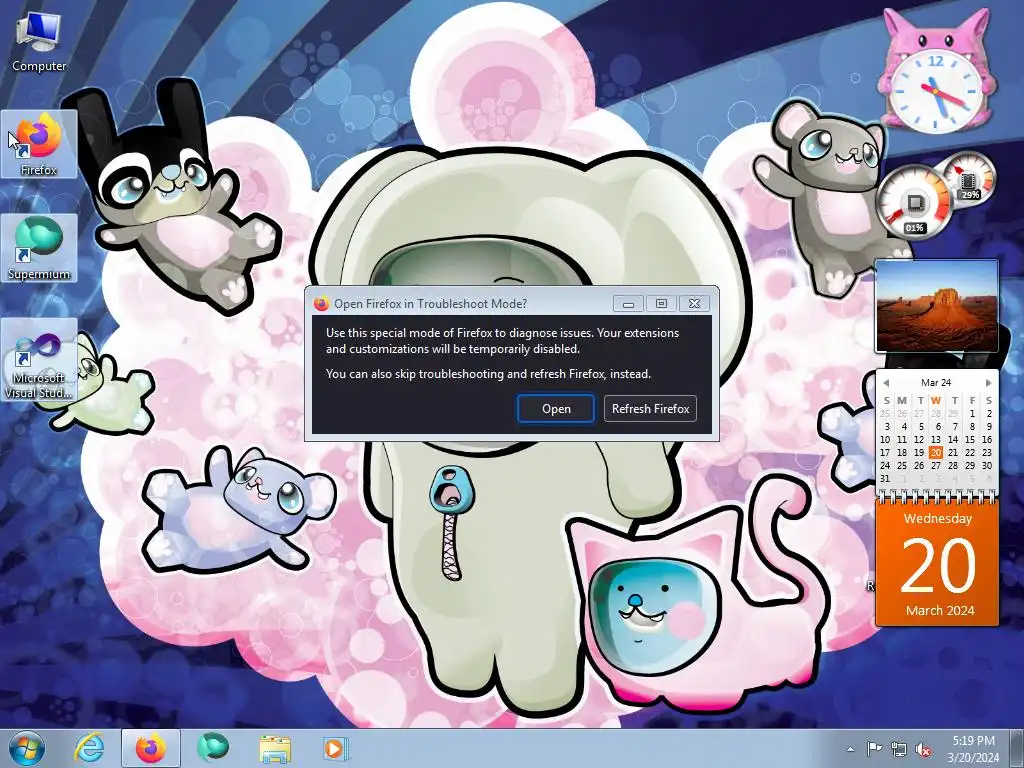This screenshot has height=768, width=1024.
Task: Click the large orange Wednesday 20 date gadget
Action: point(937,563)
